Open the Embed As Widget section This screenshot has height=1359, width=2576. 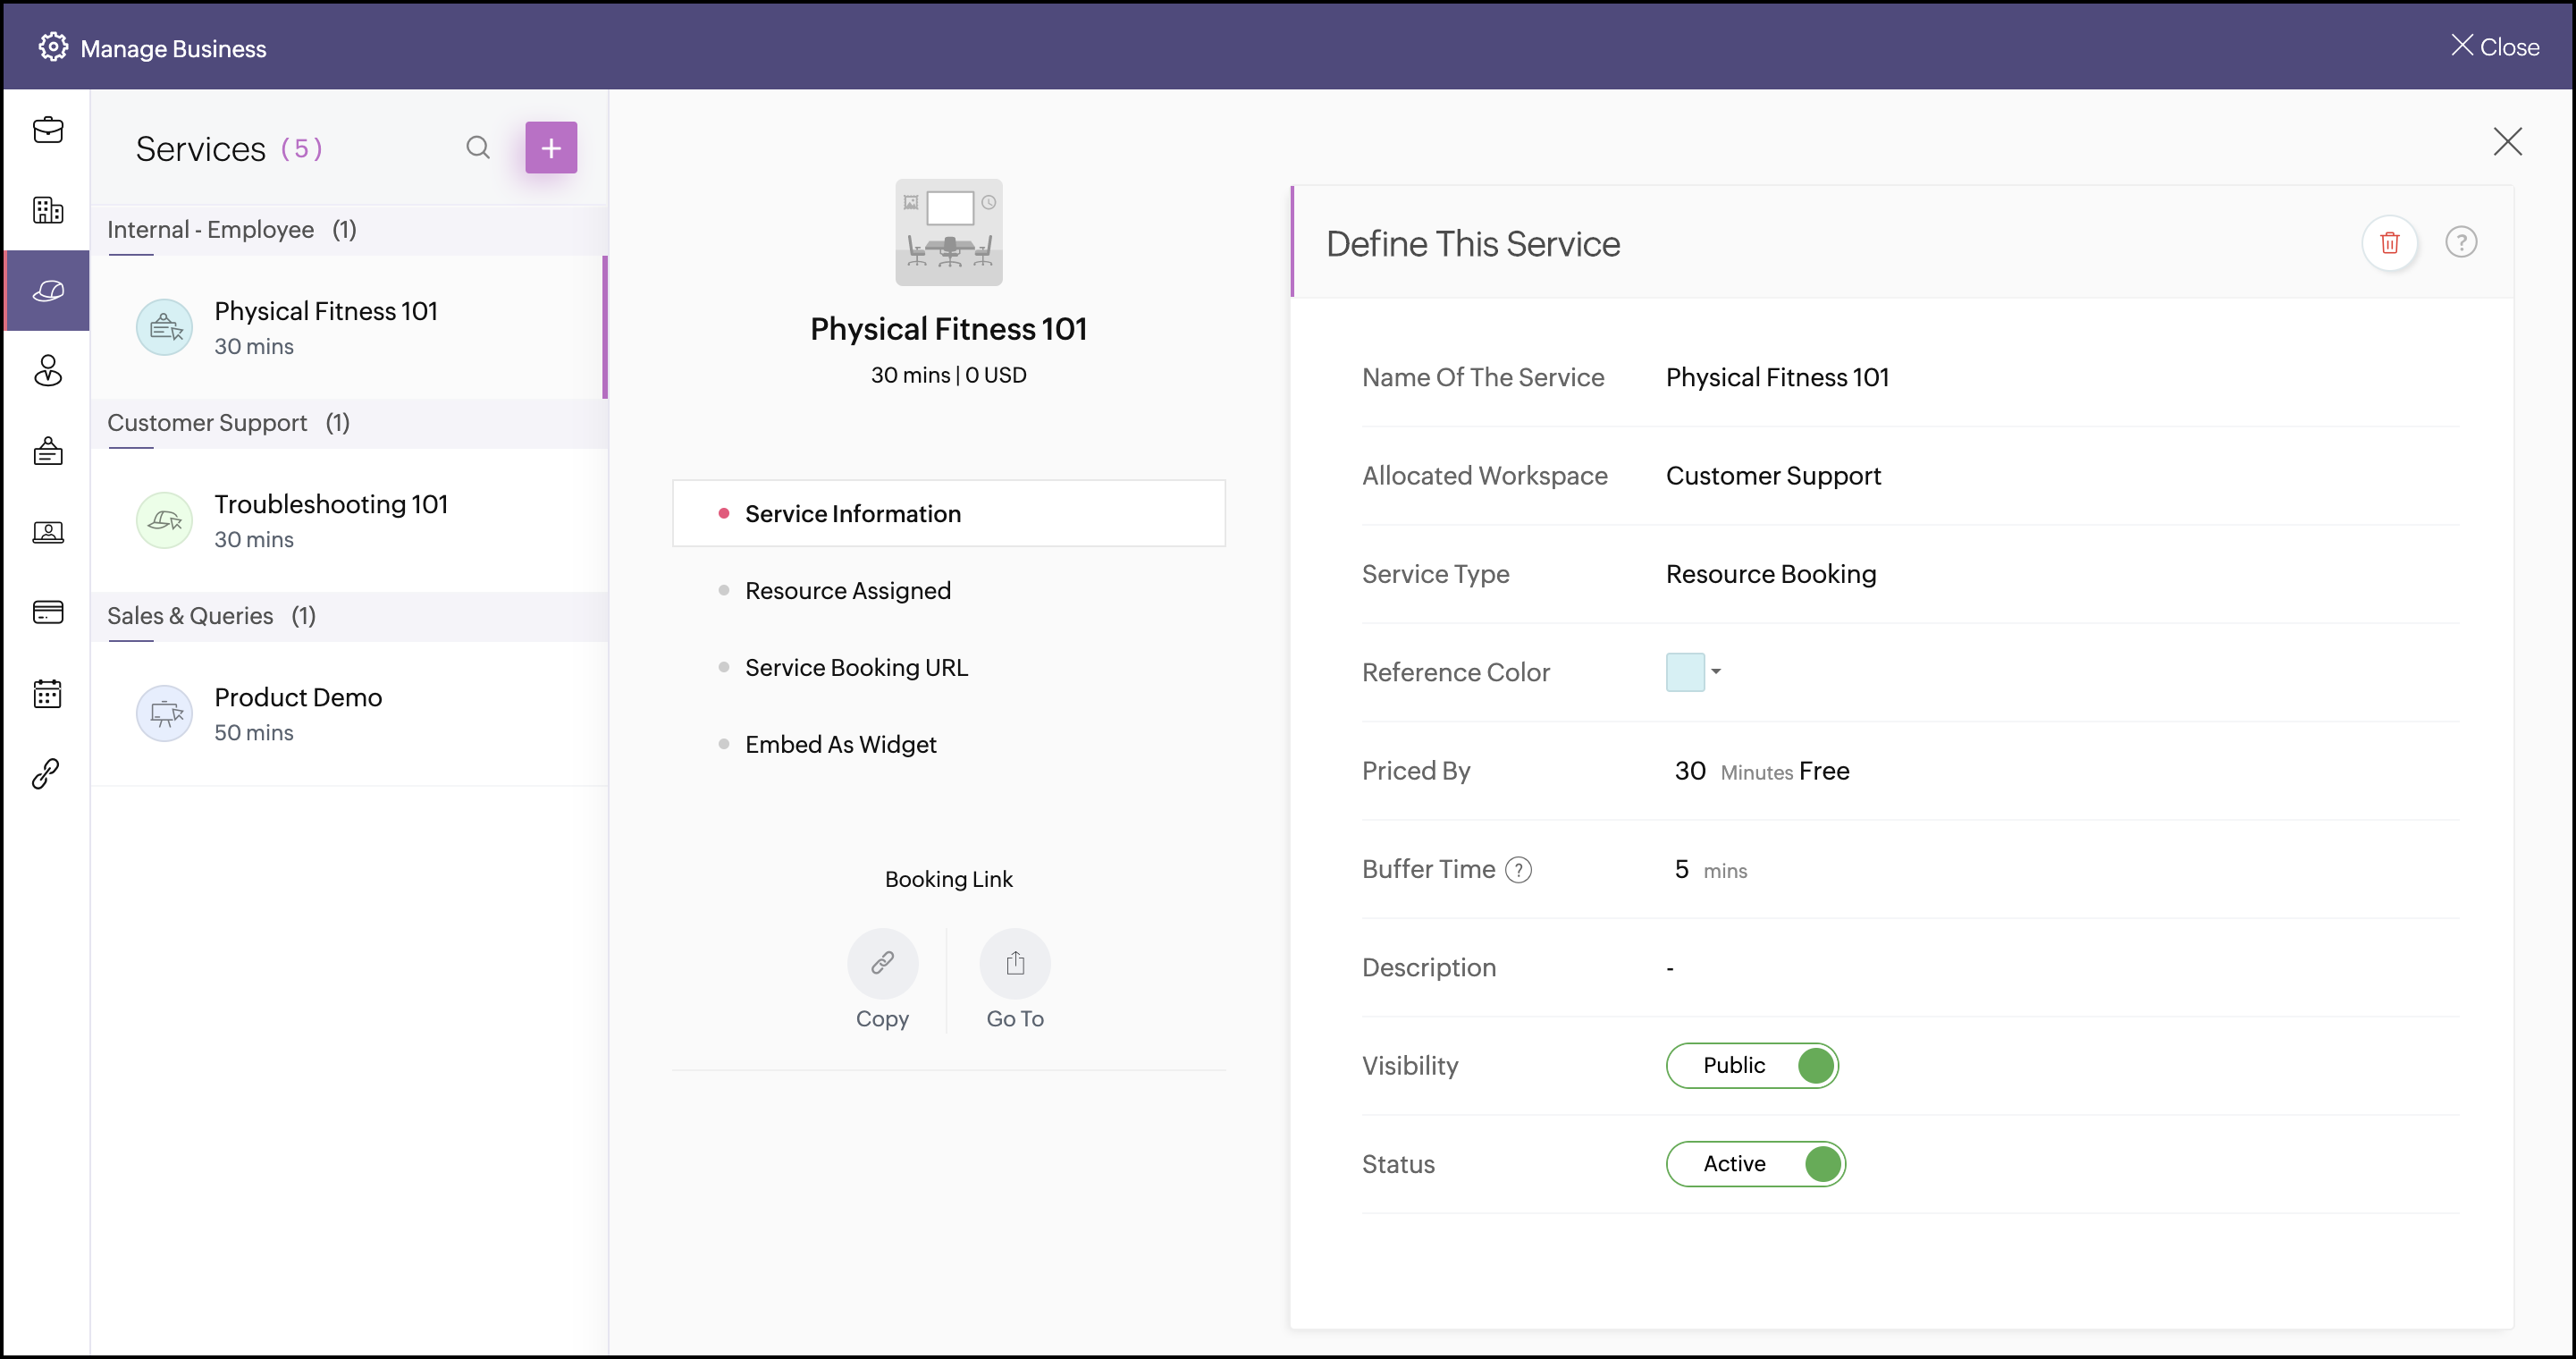[x=840, y=745]
